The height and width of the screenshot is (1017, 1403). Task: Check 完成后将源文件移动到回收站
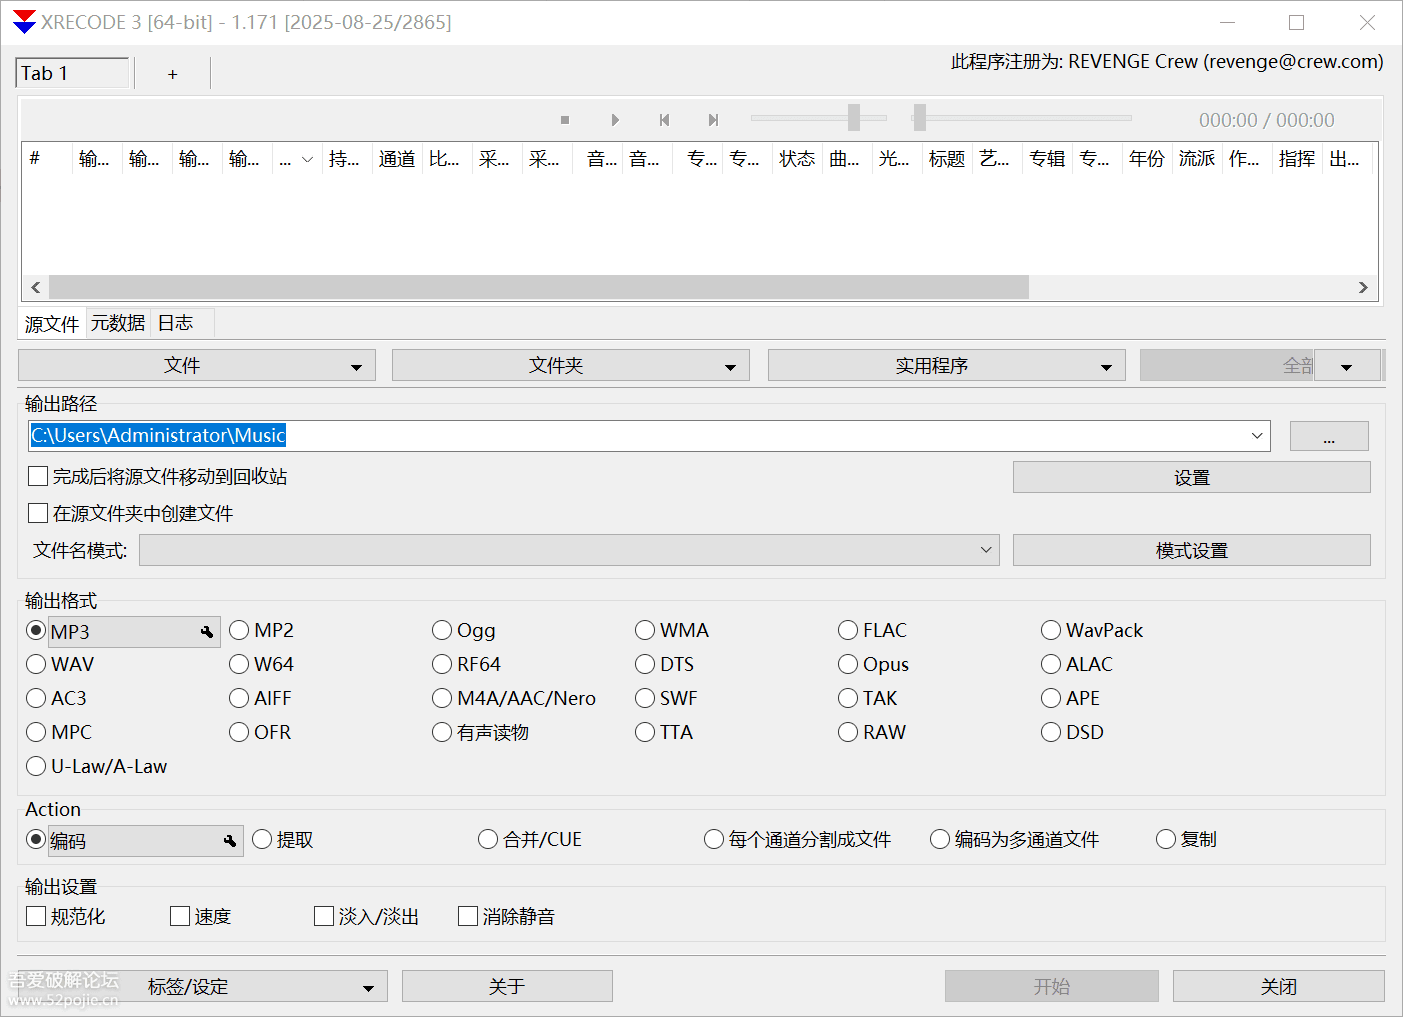coord(37,475)
